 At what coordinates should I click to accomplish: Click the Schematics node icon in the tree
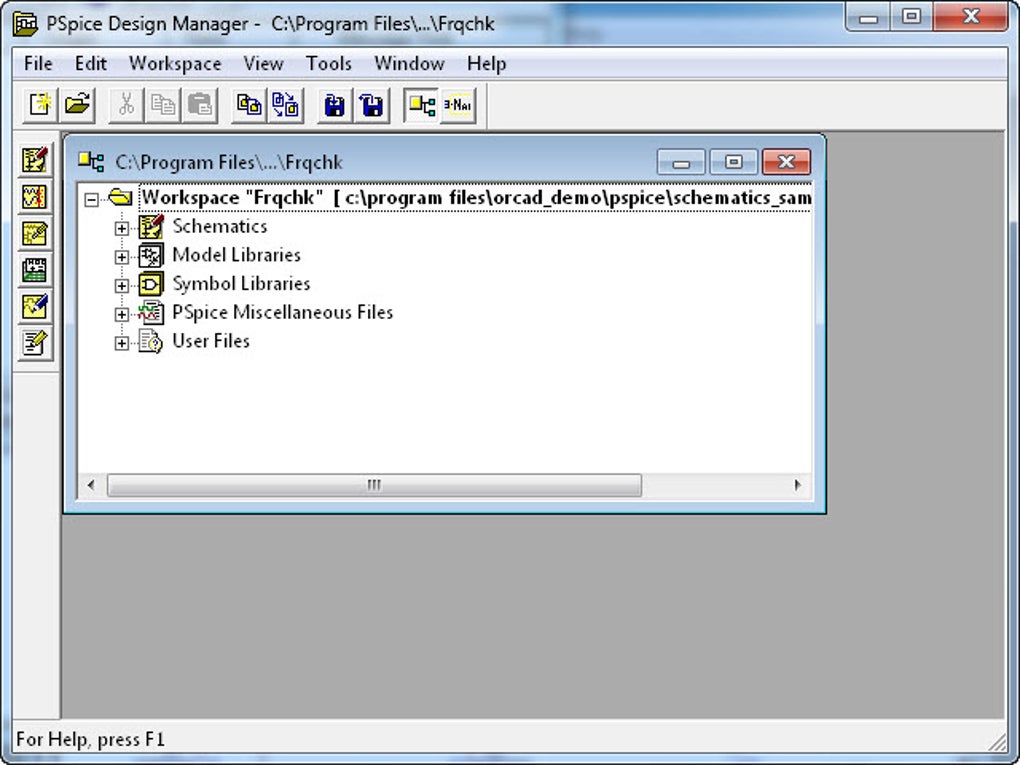click(151, 227)
